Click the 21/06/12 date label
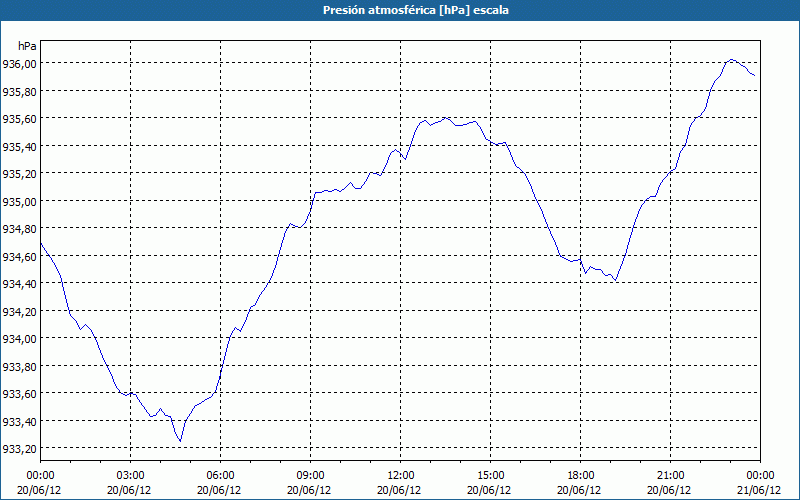The height and width of the screenshot is (500, 800). tap(760, 490)
